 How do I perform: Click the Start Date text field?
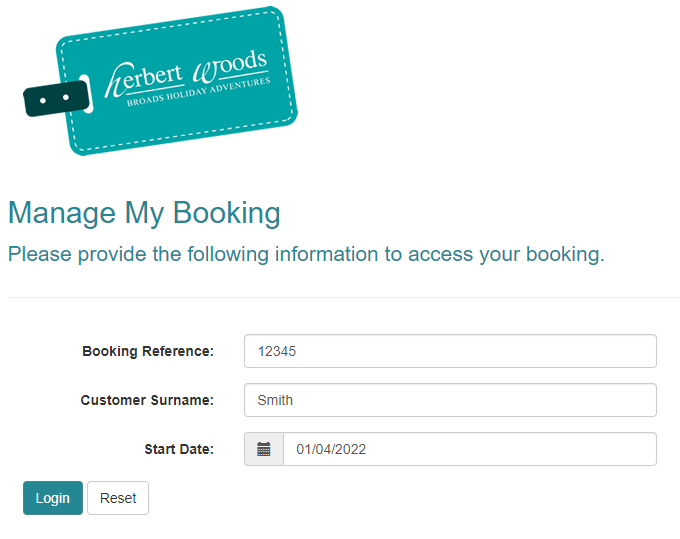click(x=470, y=449)
